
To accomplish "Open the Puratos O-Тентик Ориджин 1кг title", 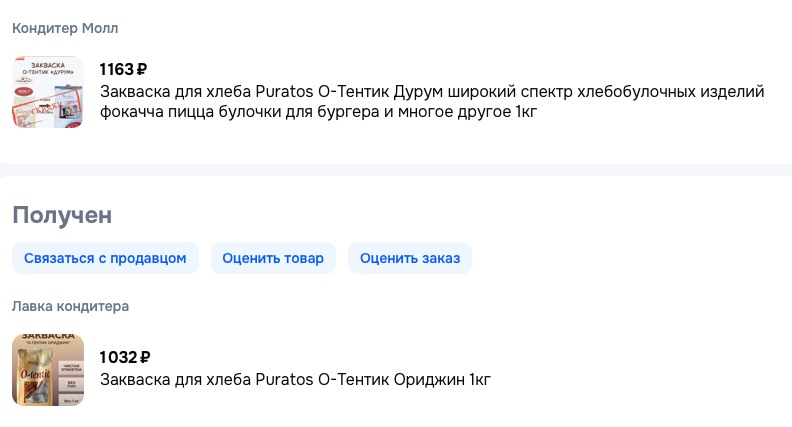I will (x=295, y=380).
